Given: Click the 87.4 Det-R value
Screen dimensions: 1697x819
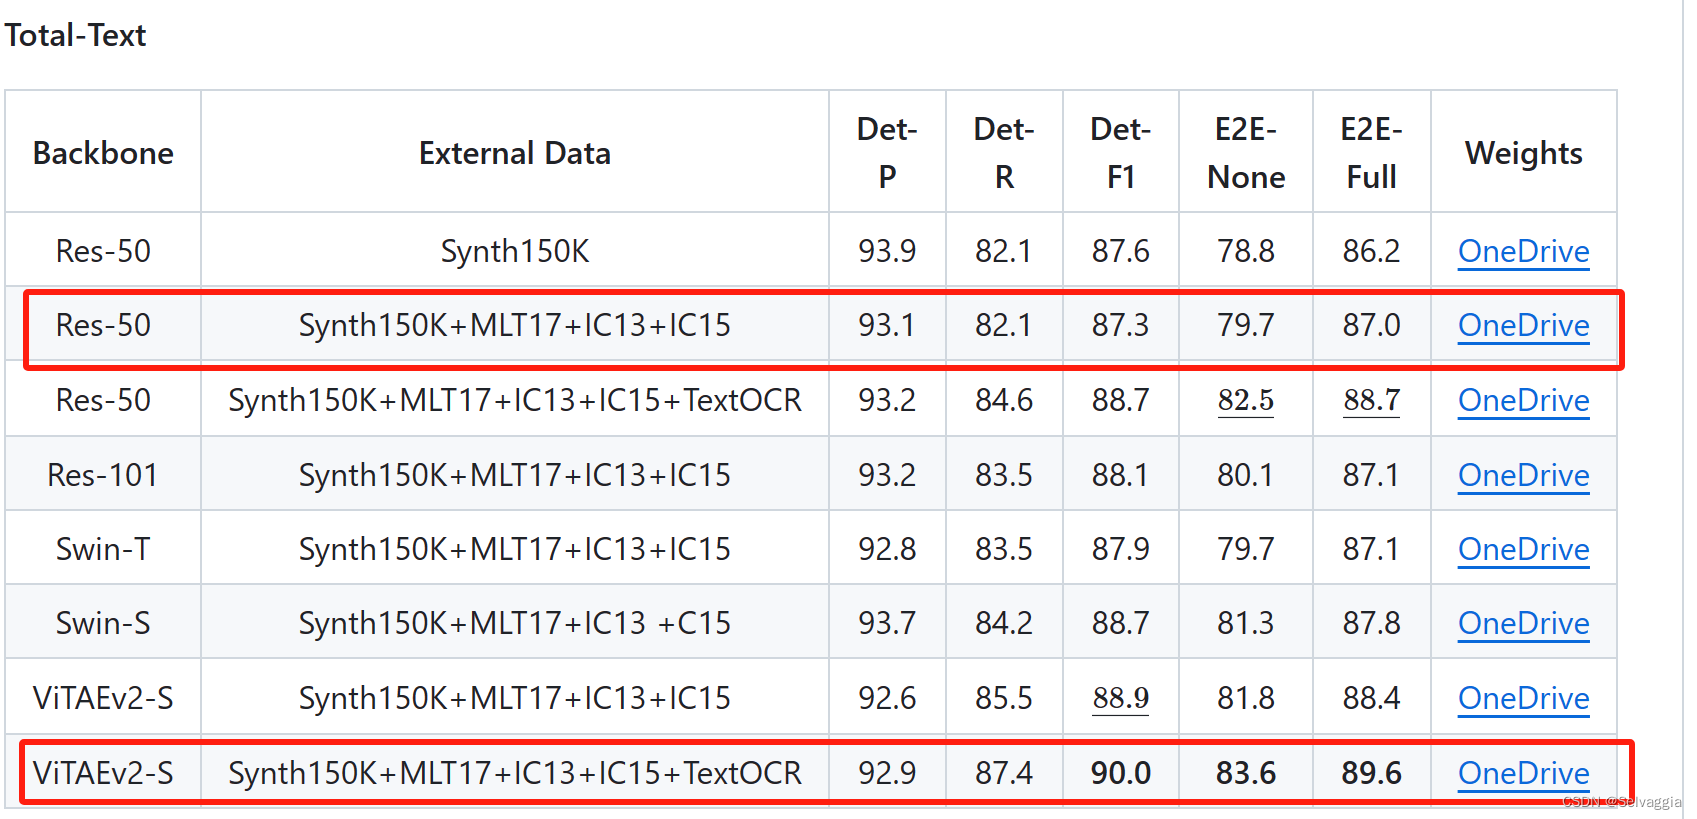Looking at the screenshot, I should [1004, 773].
